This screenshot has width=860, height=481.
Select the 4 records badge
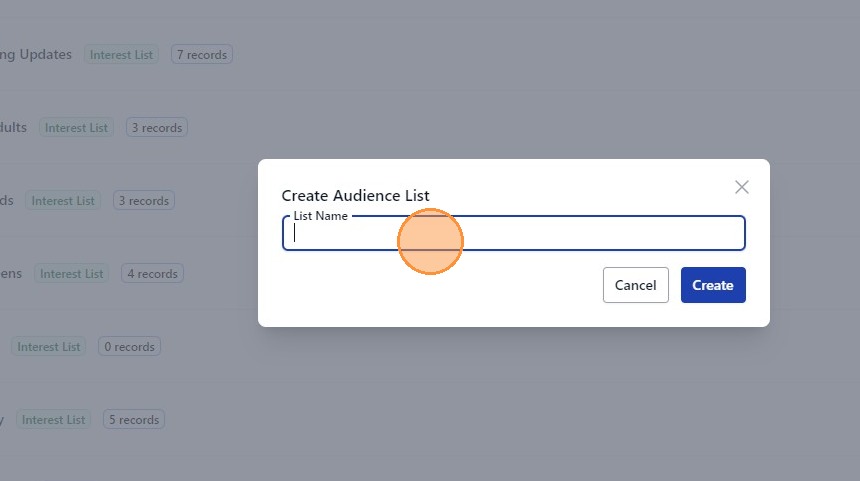click(x=152, y=274)
